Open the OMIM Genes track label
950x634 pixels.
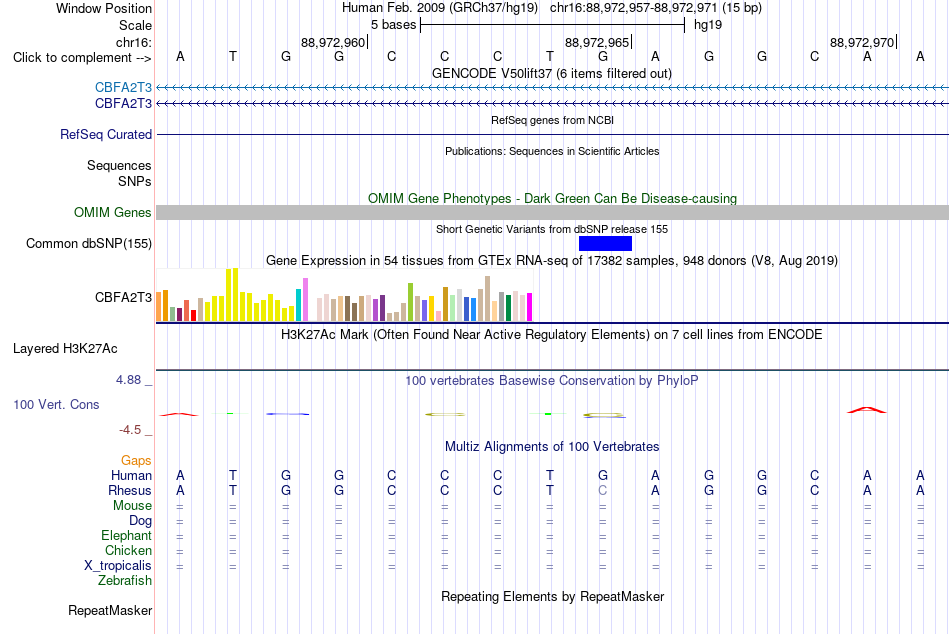[x=112, y=212]
